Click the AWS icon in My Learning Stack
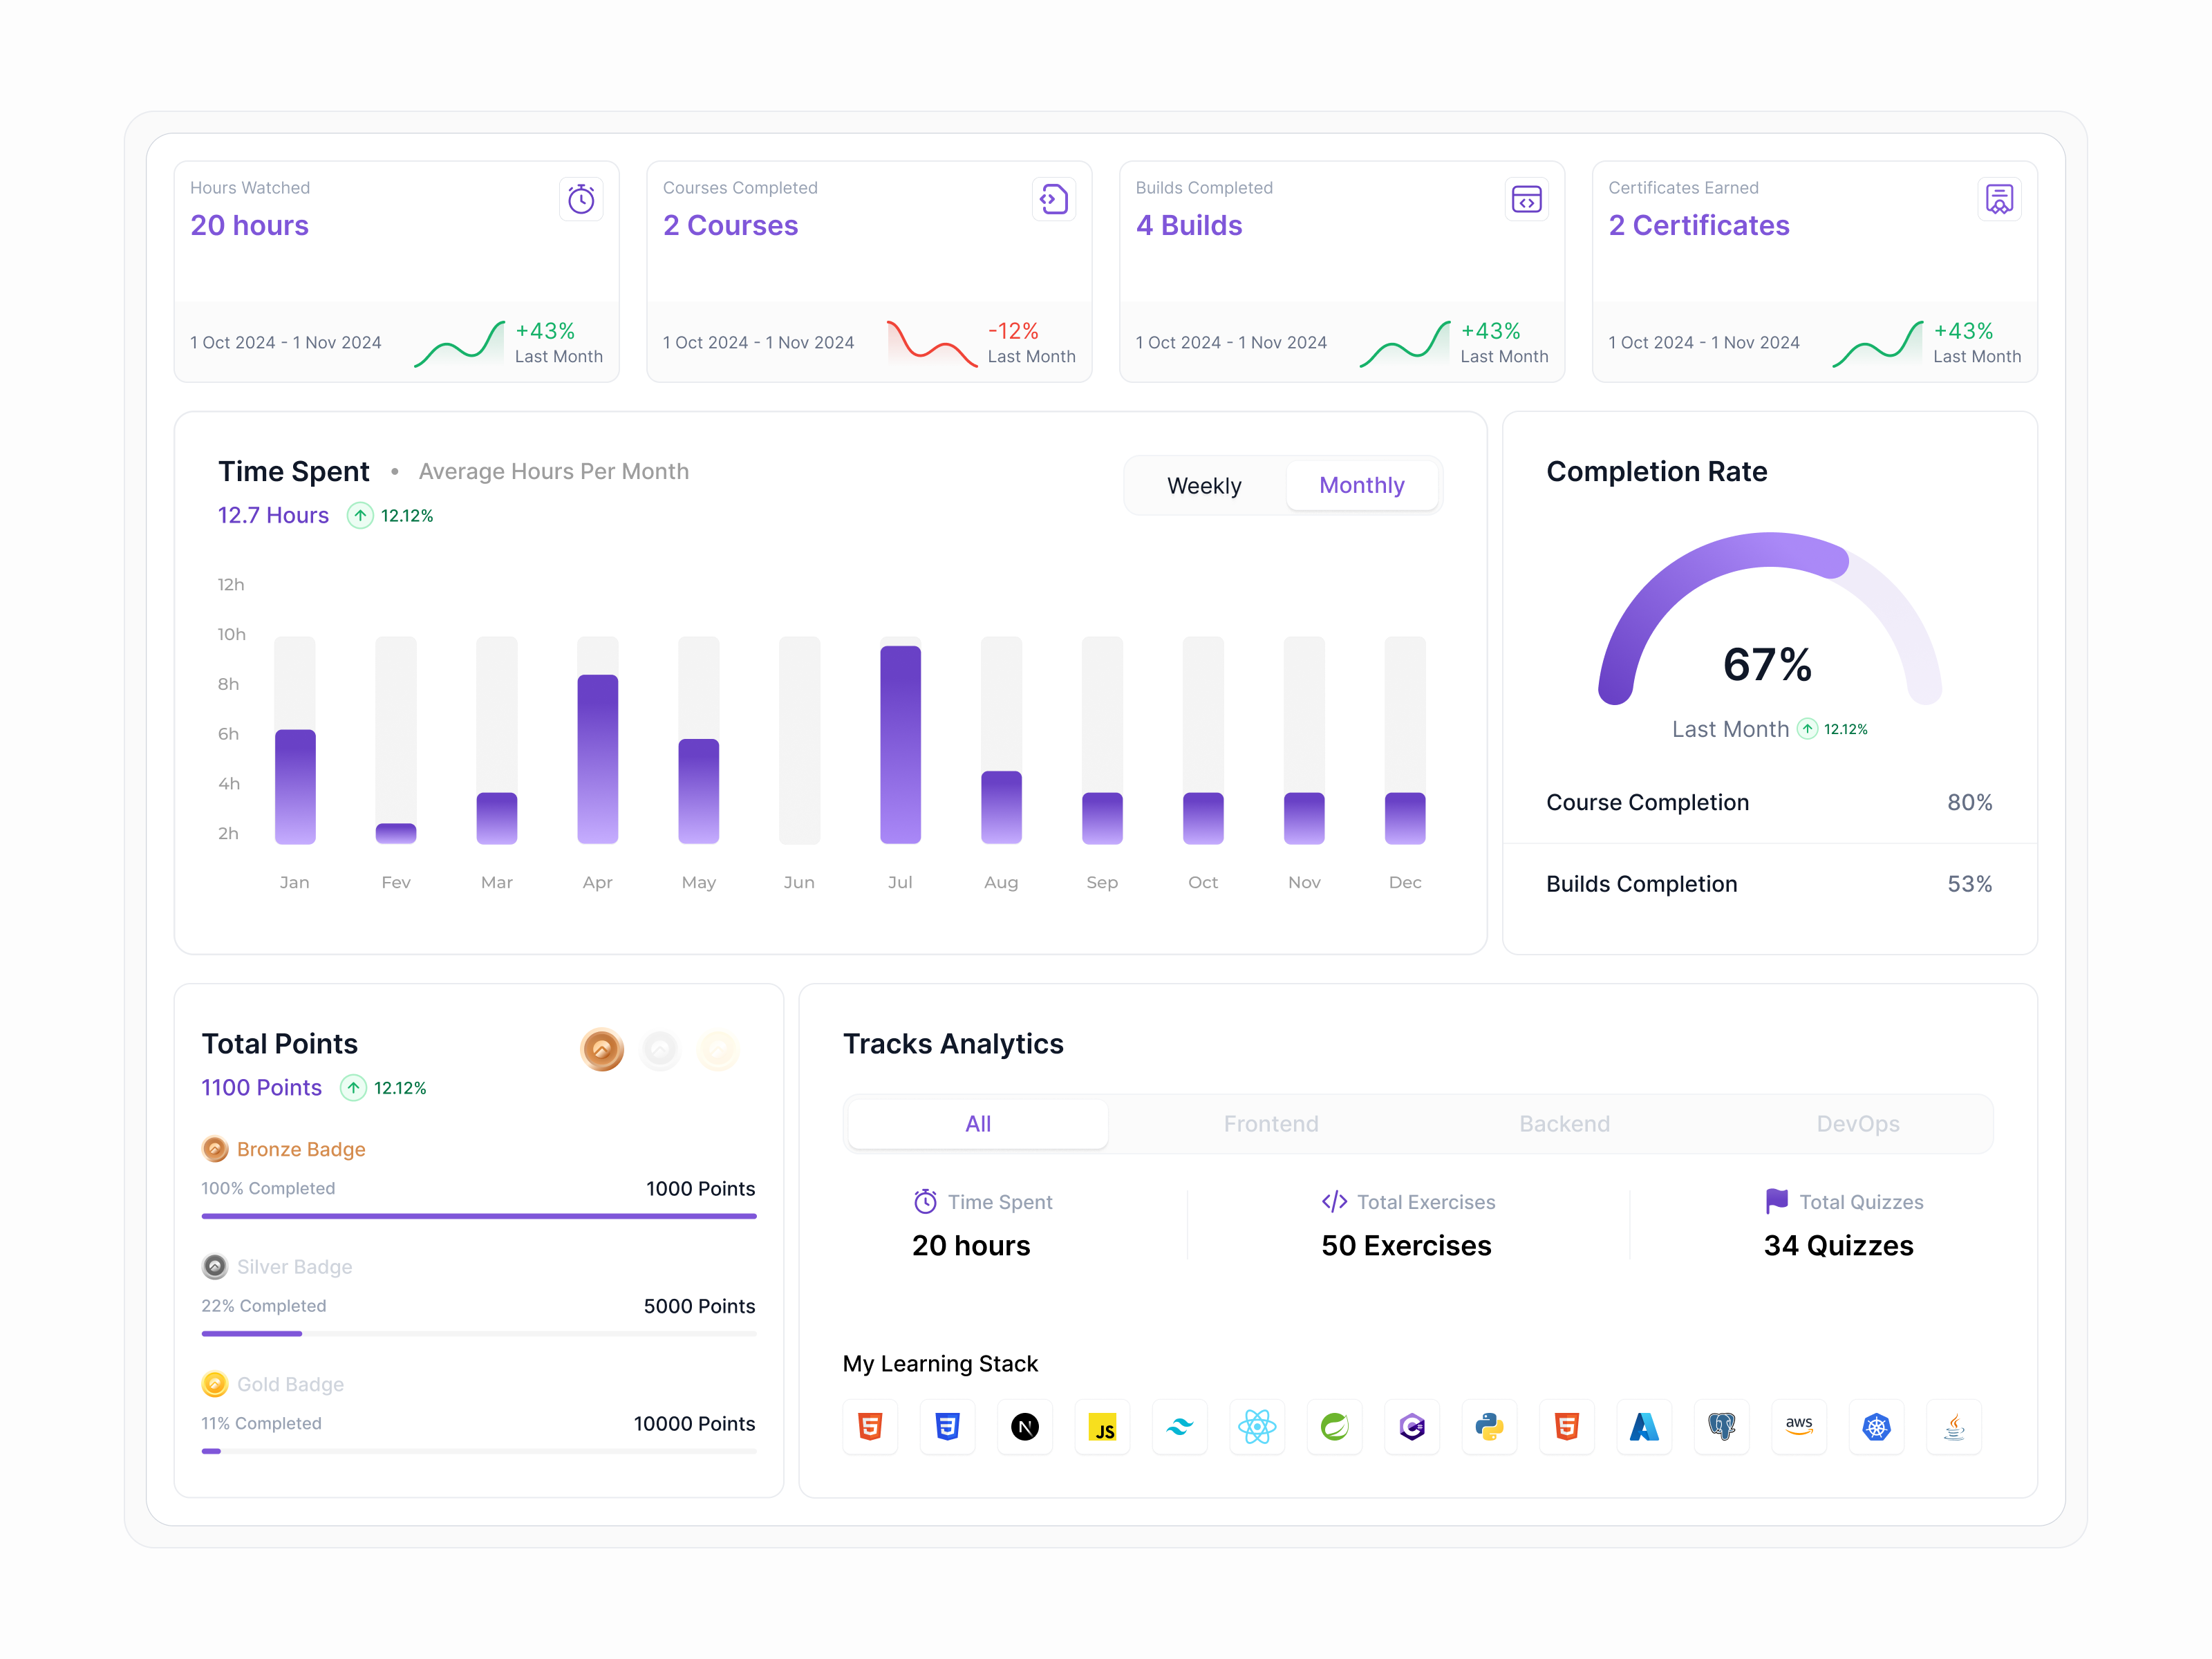Viewport: 2212px width, 1659px height. (1799, 1427)
